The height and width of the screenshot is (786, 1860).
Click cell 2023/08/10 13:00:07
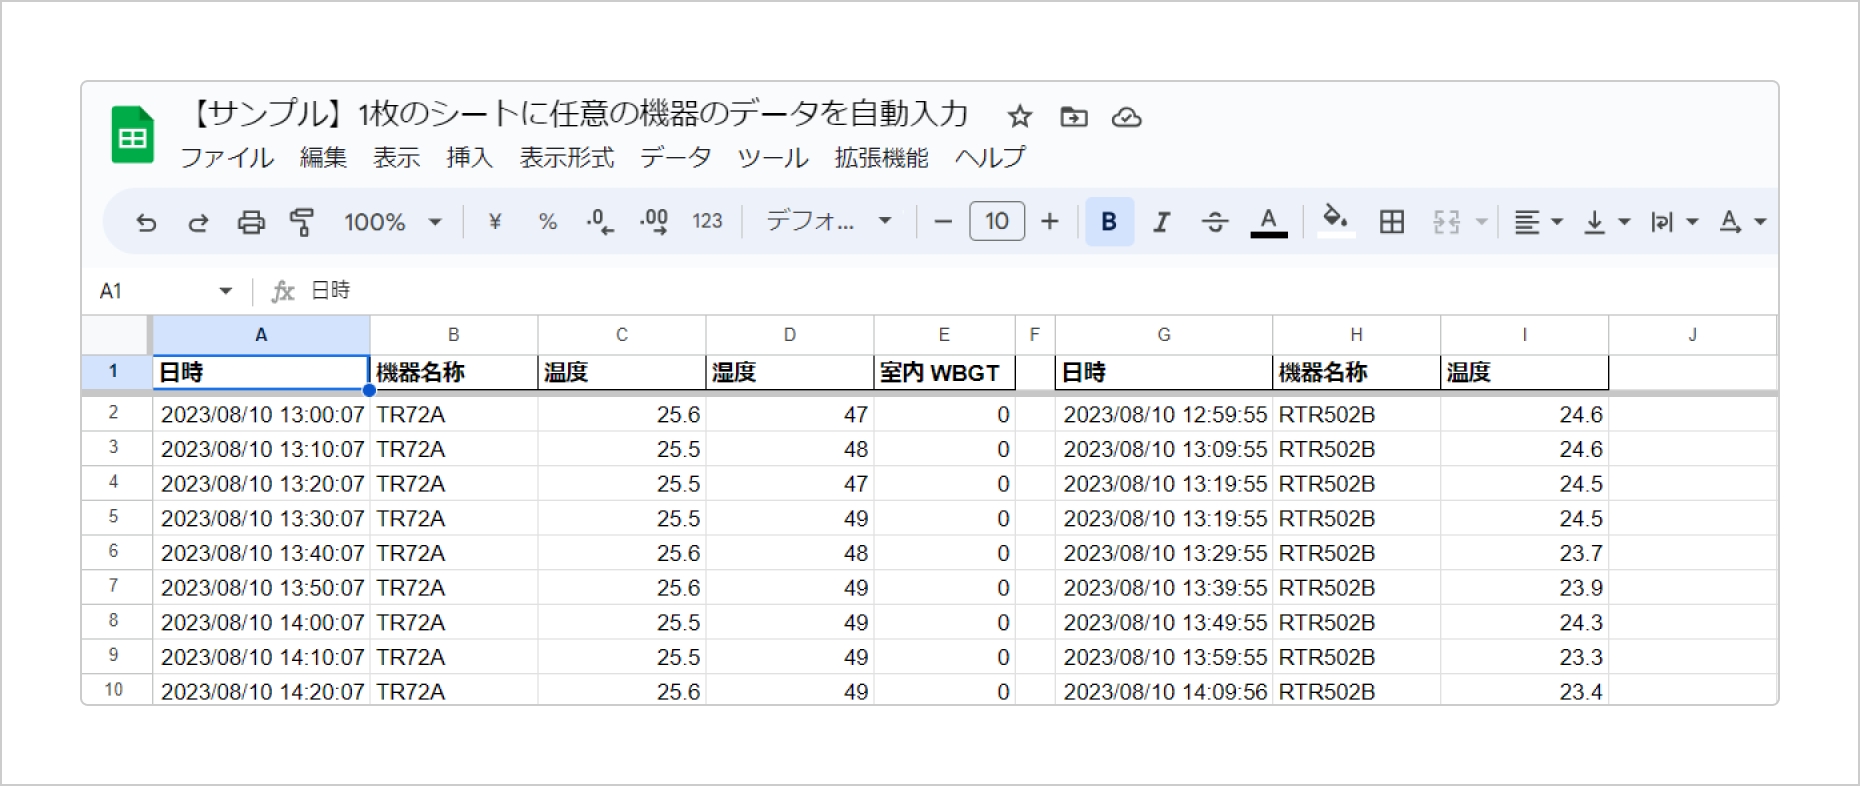point(261,414)
